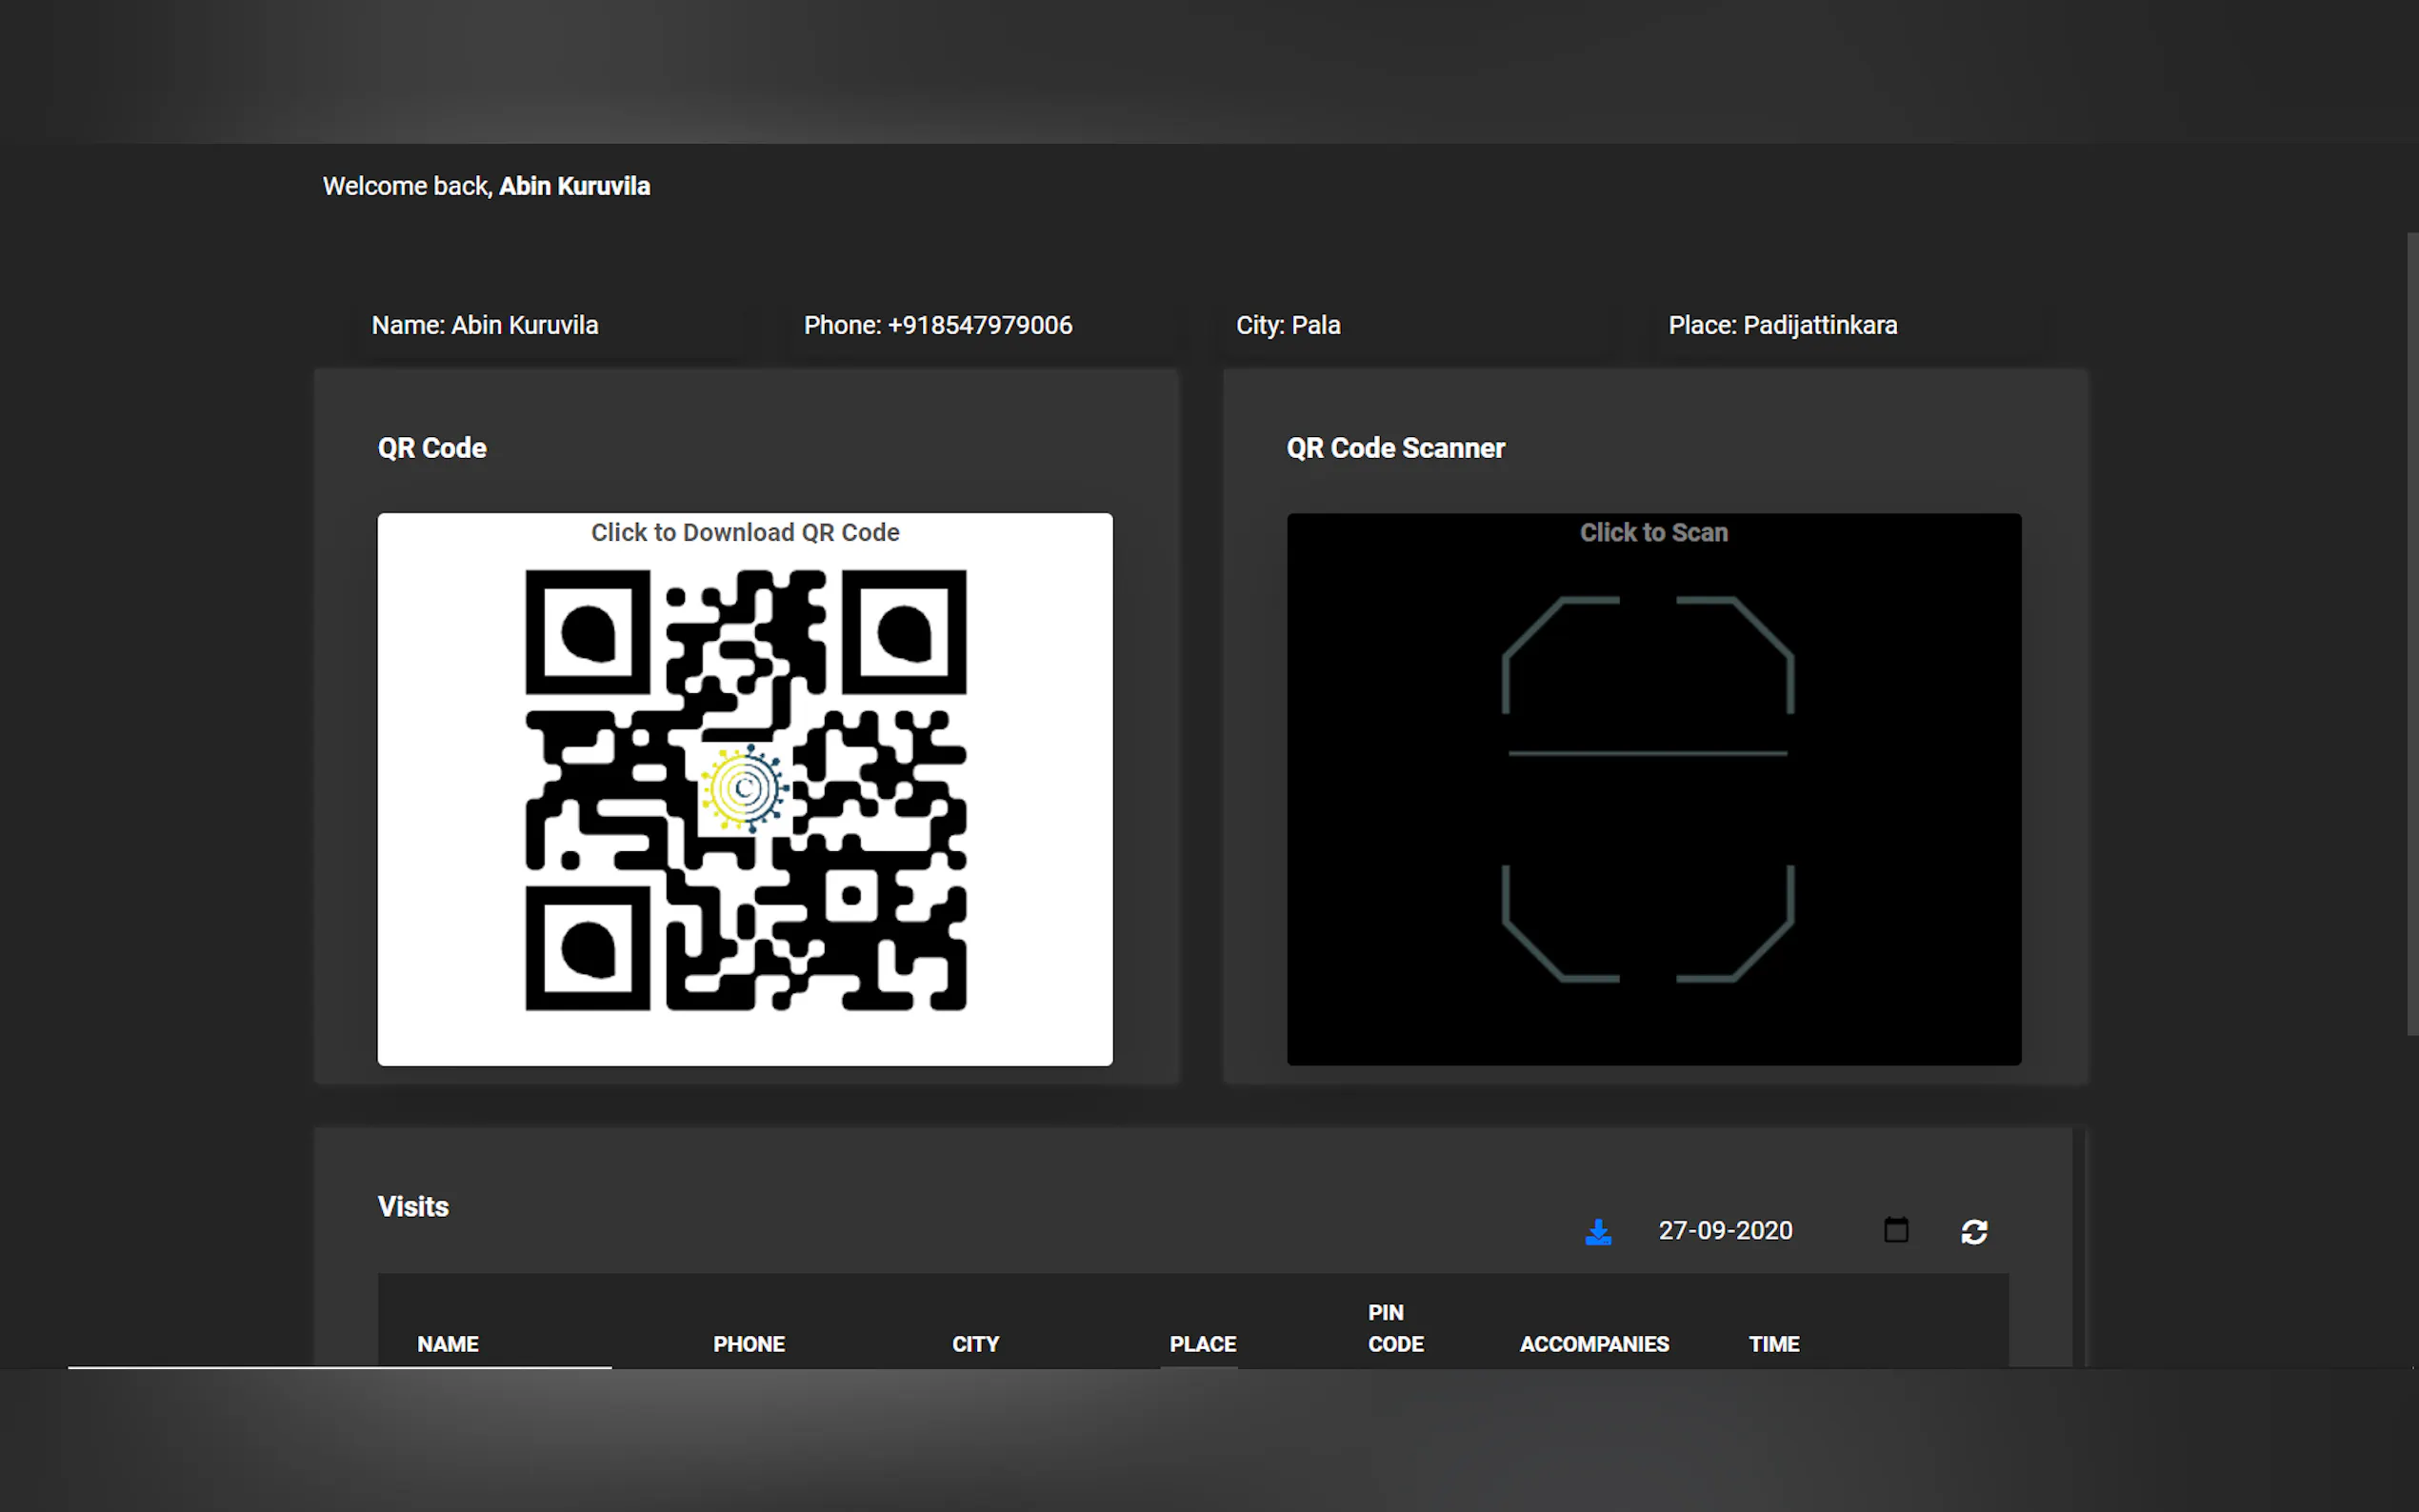Sort visits by NAME column
Image resolution: width=2419 pixels, height=1512 pixels.
click(x=447, y=1344)
